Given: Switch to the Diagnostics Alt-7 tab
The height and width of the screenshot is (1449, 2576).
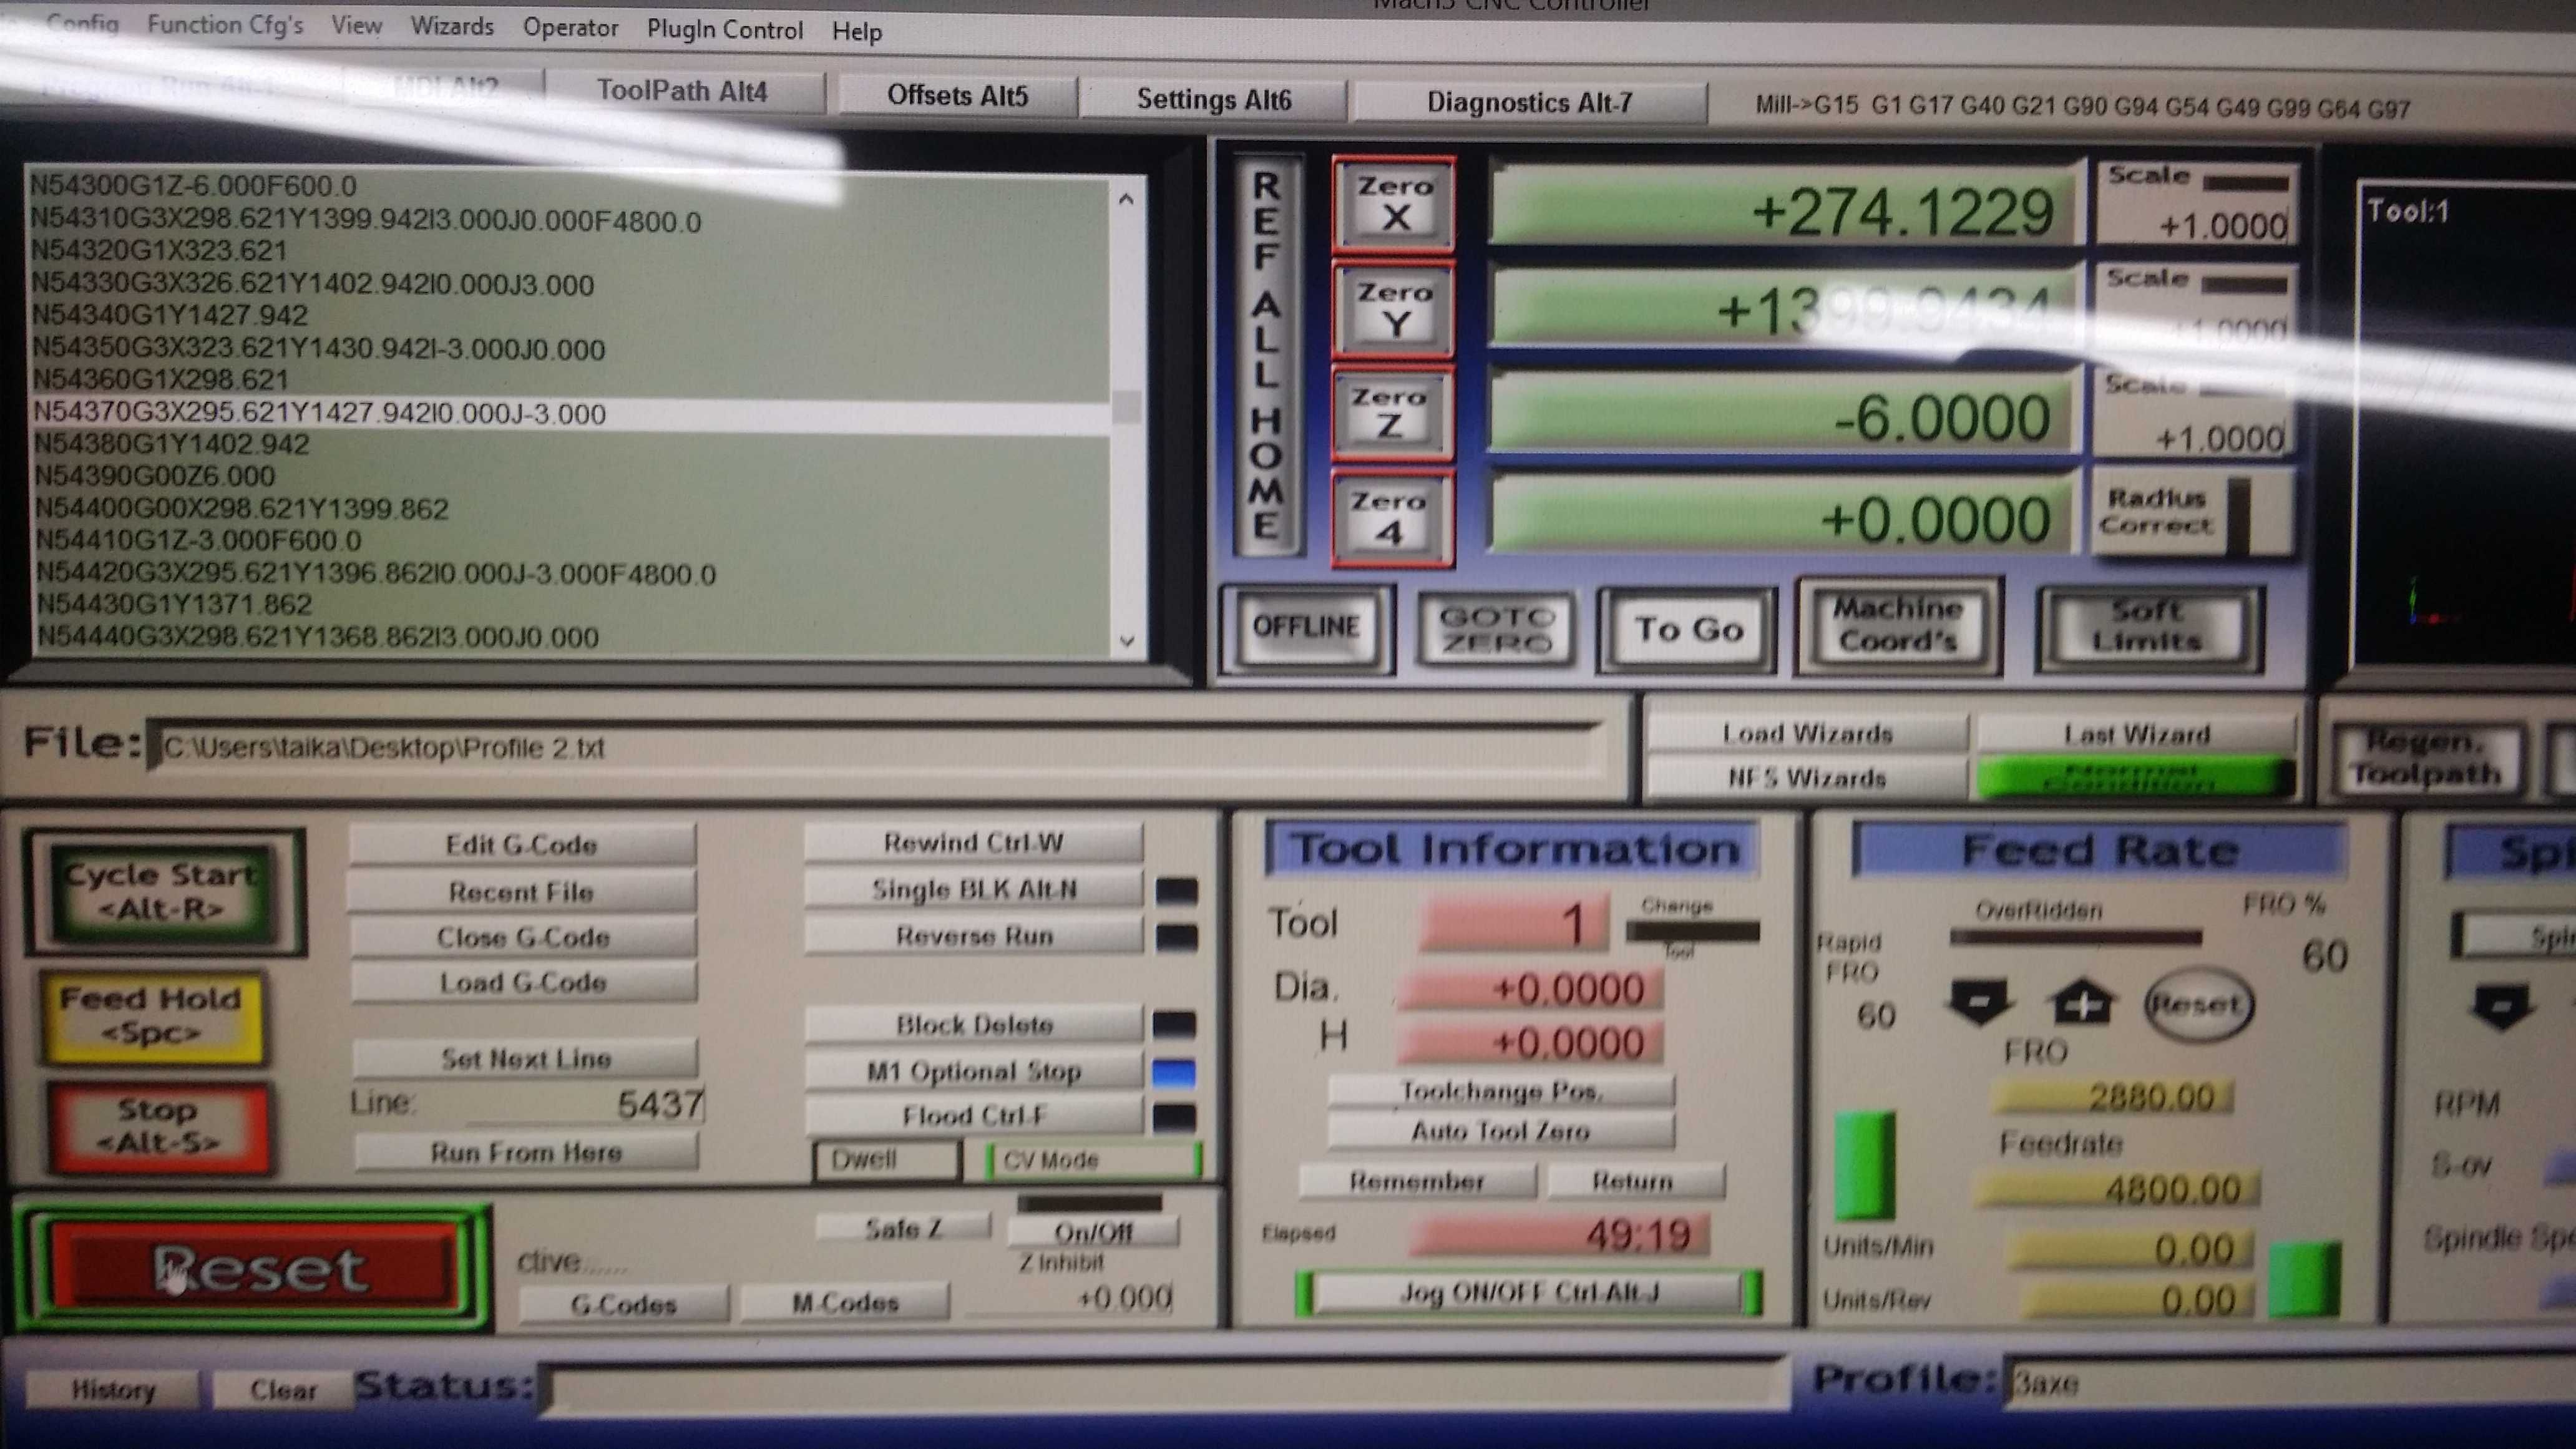Looking at the screenshot, I should pos(1528,102).
